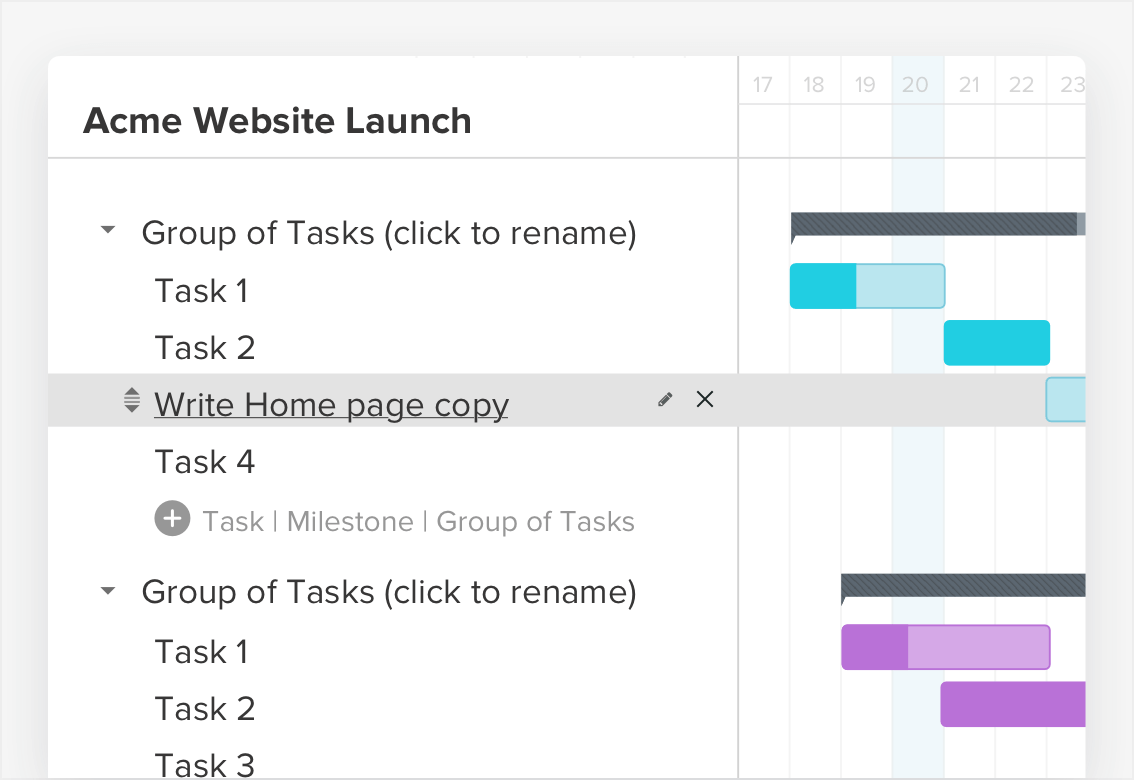Select Task 4 in the task list
The height and width of the screenshot is (780, 1134).
(204, 461)
